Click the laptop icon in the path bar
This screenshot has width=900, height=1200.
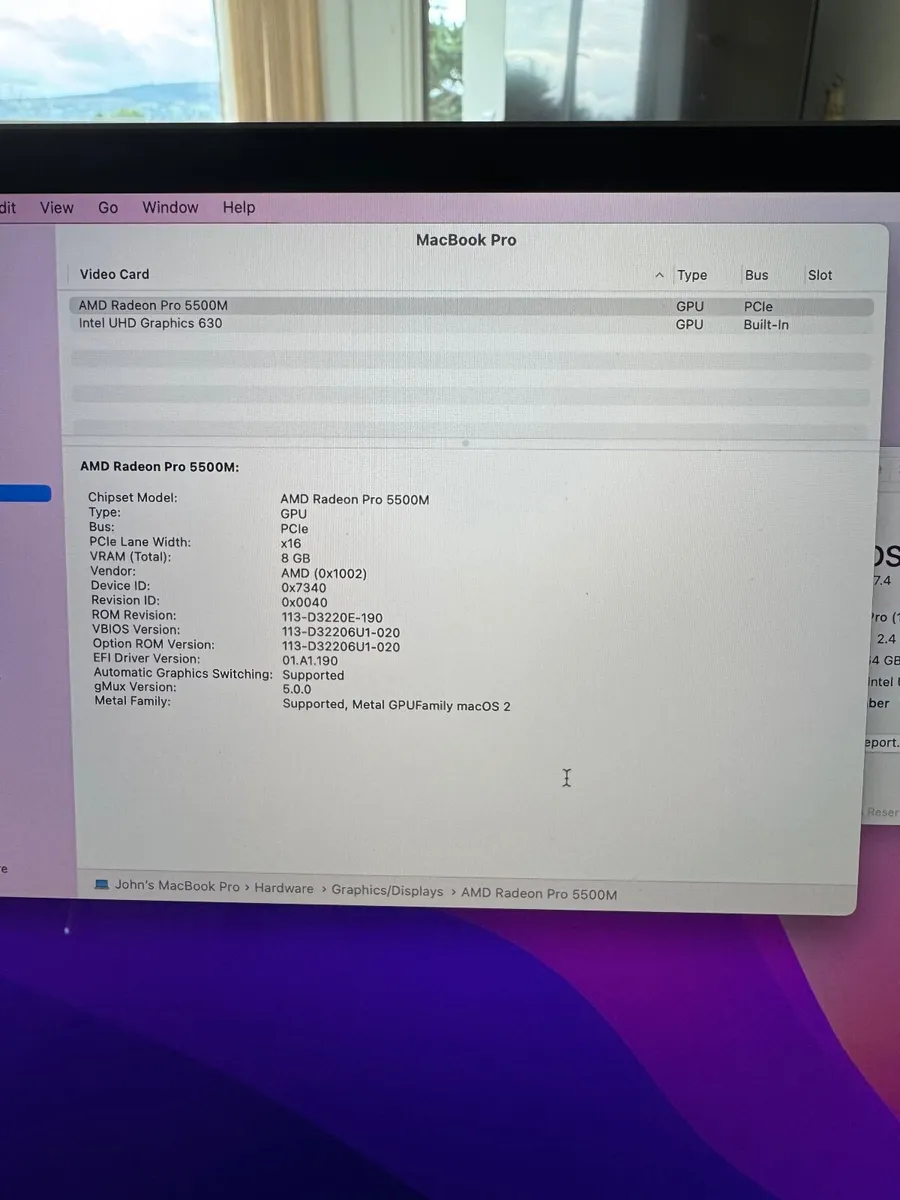[102, 885]
